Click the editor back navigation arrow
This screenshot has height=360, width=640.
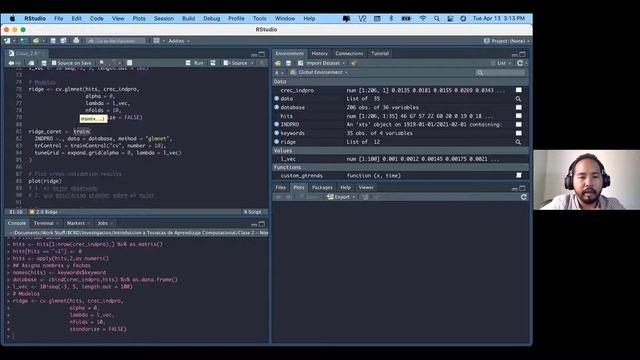[x=11, y=63]
